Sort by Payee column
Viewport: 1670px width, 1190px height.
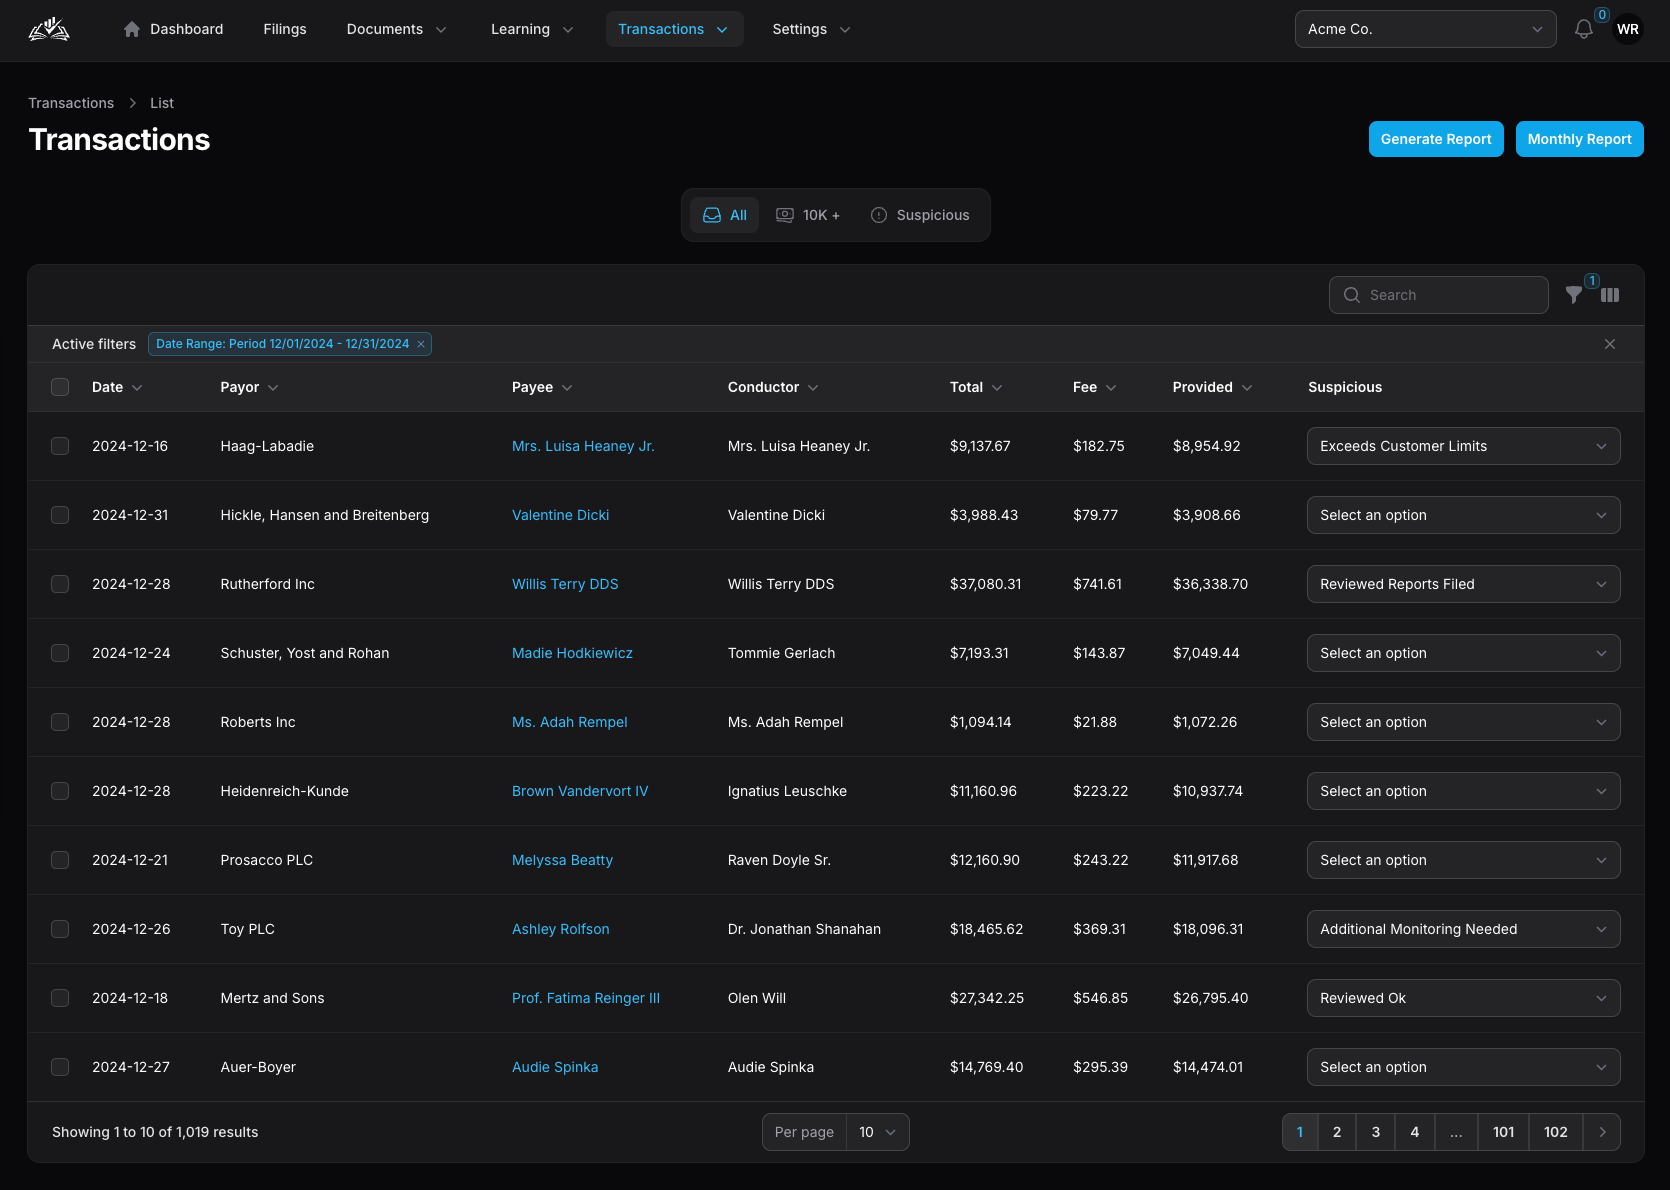tap(542, 387)
